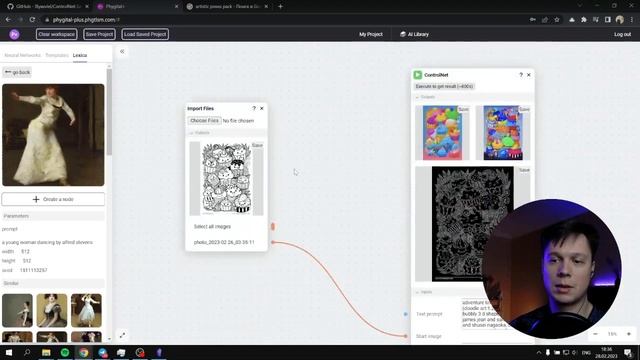This screenshot has width=640, height=360.
Task: Click the Create a node button
Action: 53,199
